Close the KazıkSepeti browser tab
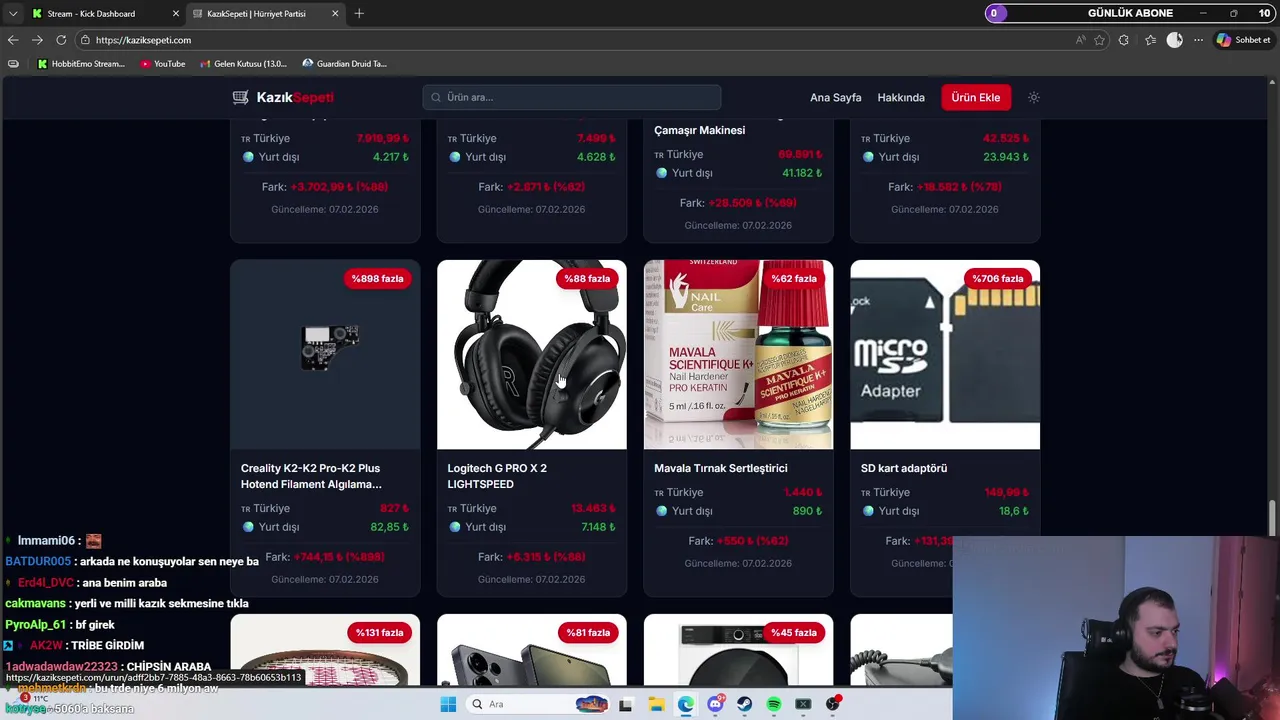The width and height of the screenshot is (1280, 720). pos(335,14)
